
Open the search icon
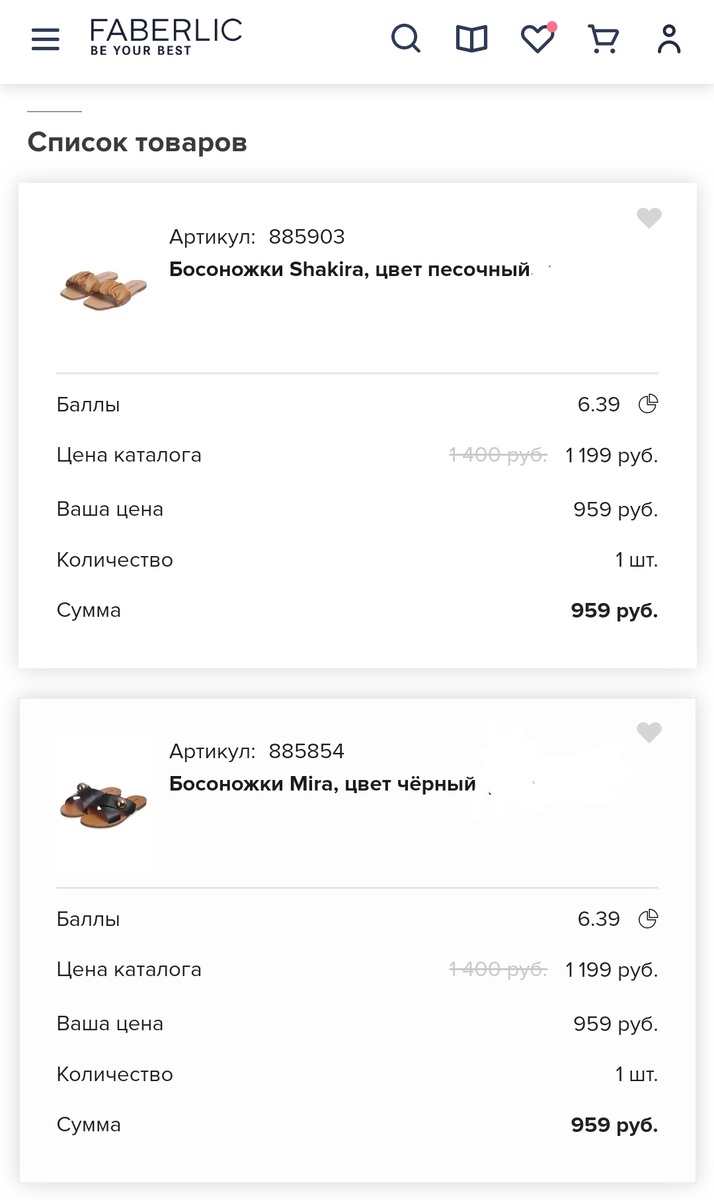406,39
